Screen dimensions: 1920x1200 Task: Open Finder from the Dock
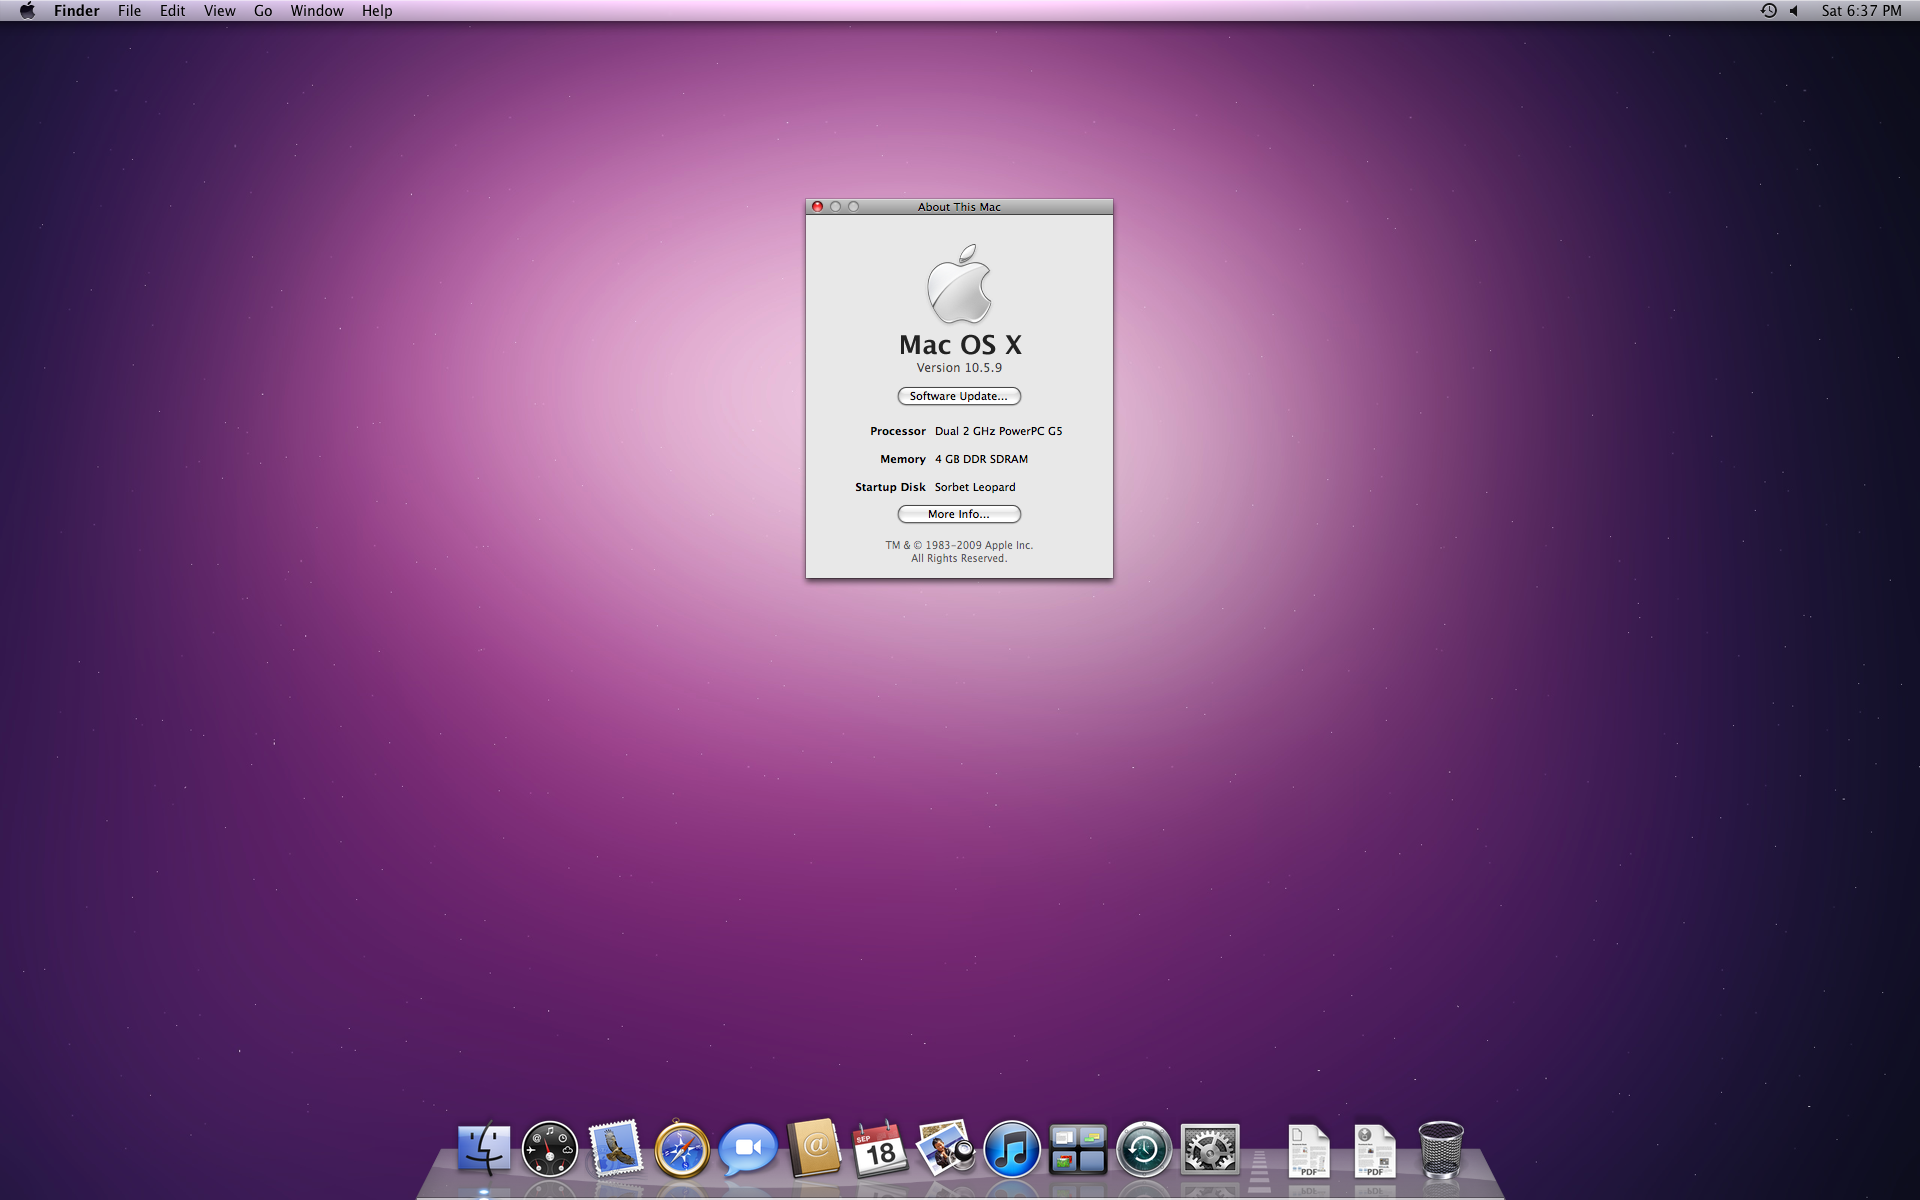(x=484, y=1149)
